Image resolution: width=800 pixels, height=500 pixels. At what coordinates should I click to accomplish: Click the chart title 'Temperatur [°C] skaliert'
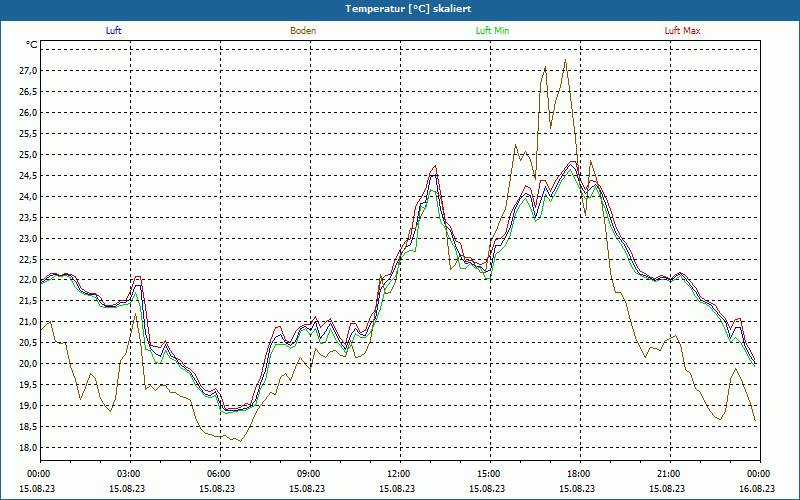[400, 8]
